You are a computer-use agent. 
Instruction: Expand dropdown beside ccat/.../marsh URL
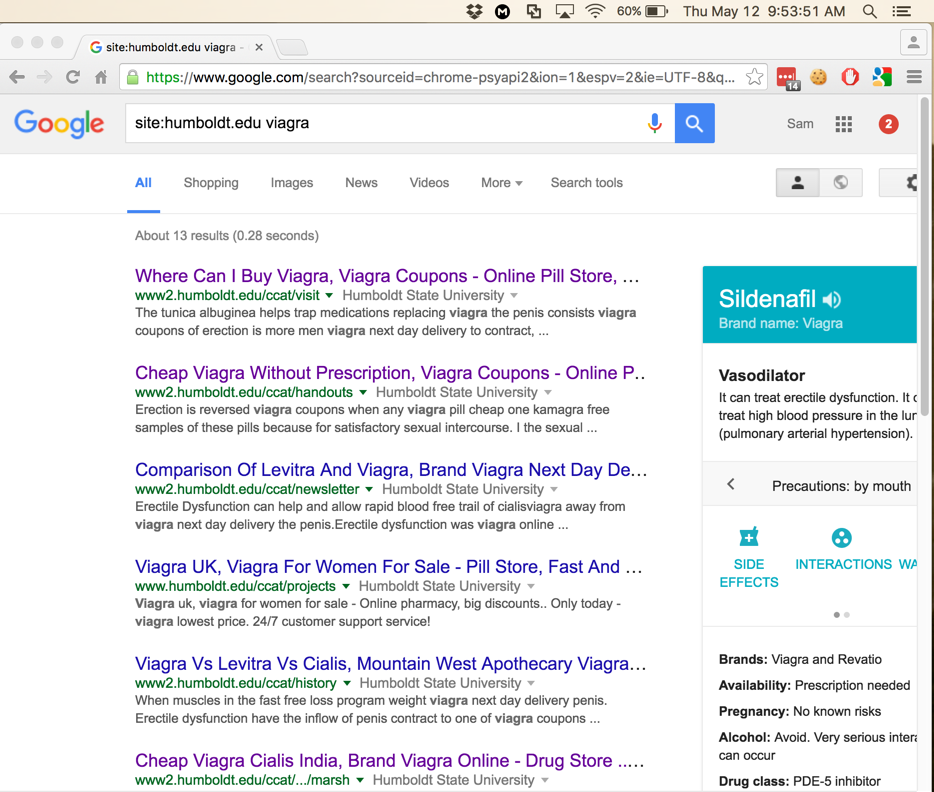(x=360, y=780)
